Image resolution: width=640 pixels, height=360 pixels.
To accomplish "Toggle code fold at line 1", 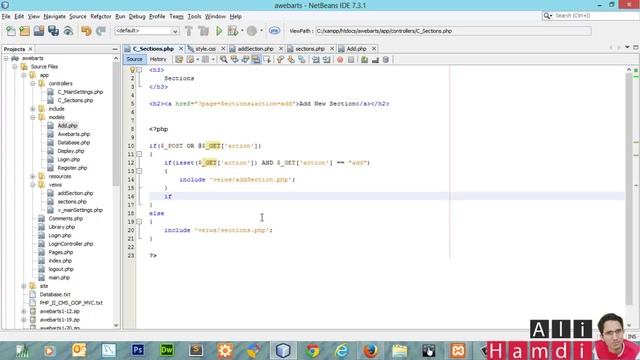I will [139, 70].
